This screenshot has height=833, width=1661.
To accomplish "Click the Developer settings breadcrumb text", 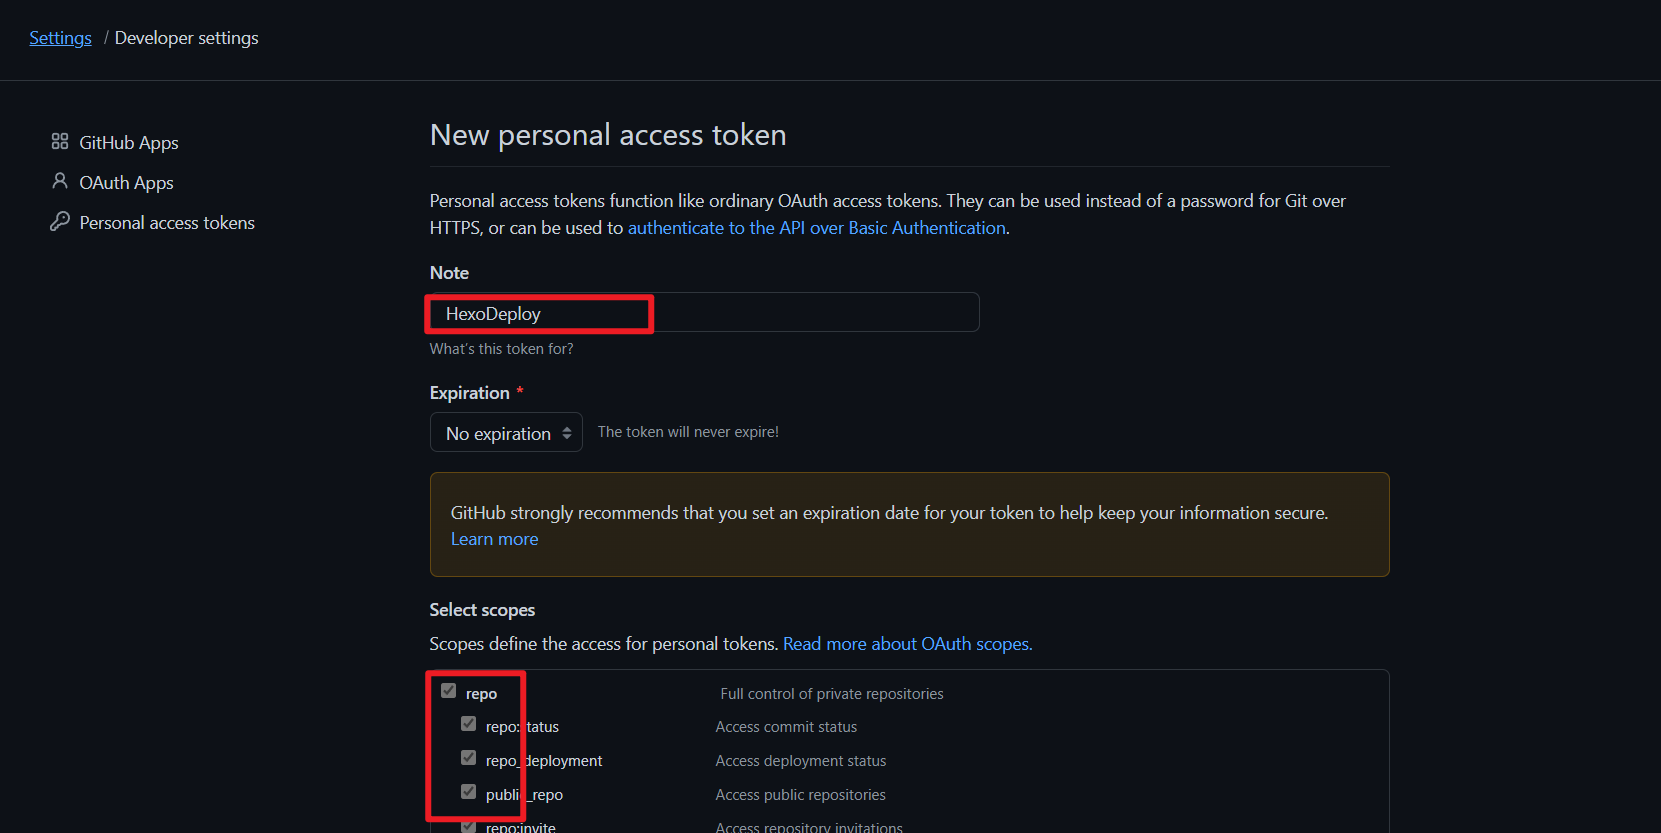I will tap(186, 38).
